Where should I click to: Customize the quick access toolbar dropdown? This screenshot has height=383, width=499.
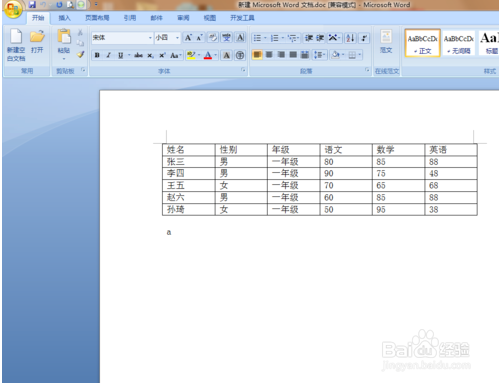(96, 4)
